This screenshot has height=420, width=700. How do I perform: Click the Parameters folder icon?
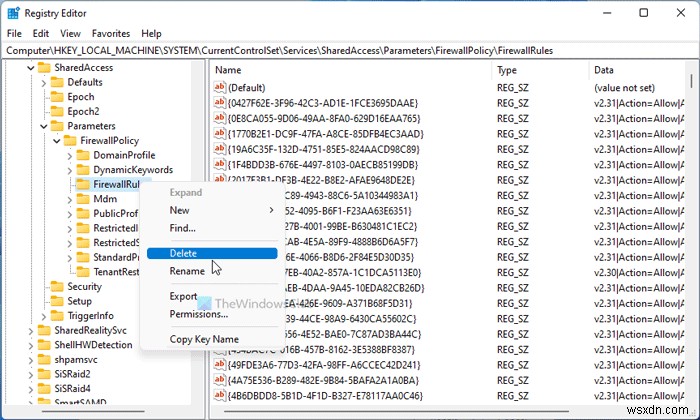pos(57,126)
